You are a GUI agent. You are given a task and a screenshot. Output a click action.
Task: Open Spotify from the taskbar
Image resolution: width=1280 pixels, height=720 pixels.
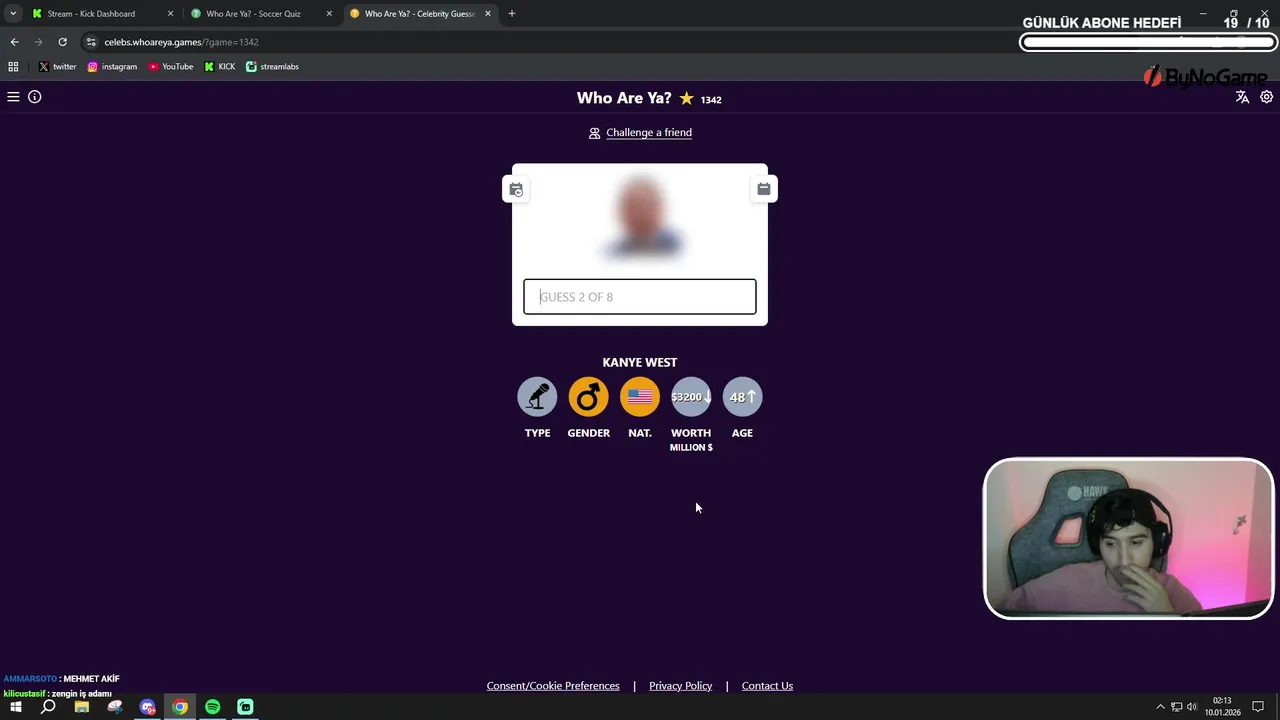pyautogui.click(x=212, y=707)
